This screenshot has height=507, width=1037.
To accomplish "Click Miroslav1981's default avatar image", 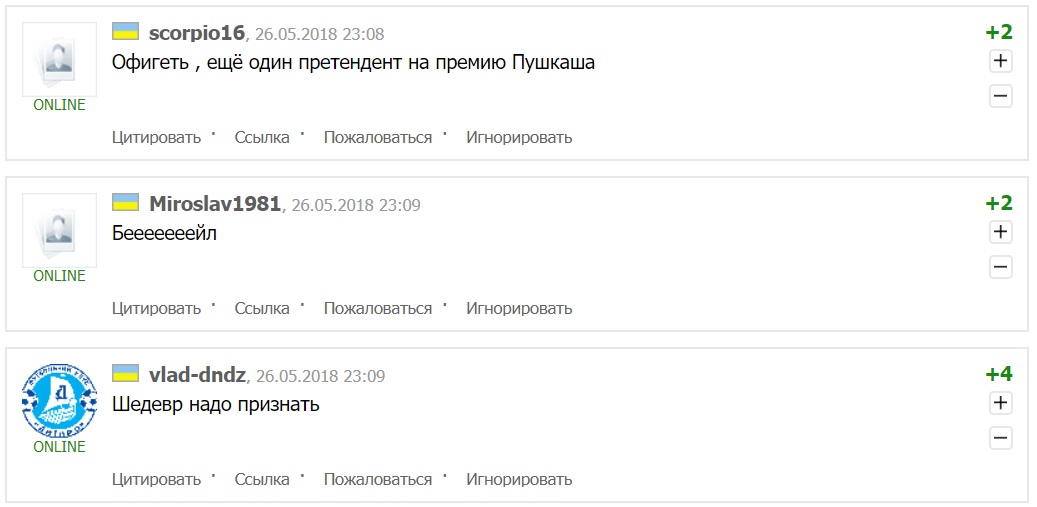I will (x=59, y=229).
